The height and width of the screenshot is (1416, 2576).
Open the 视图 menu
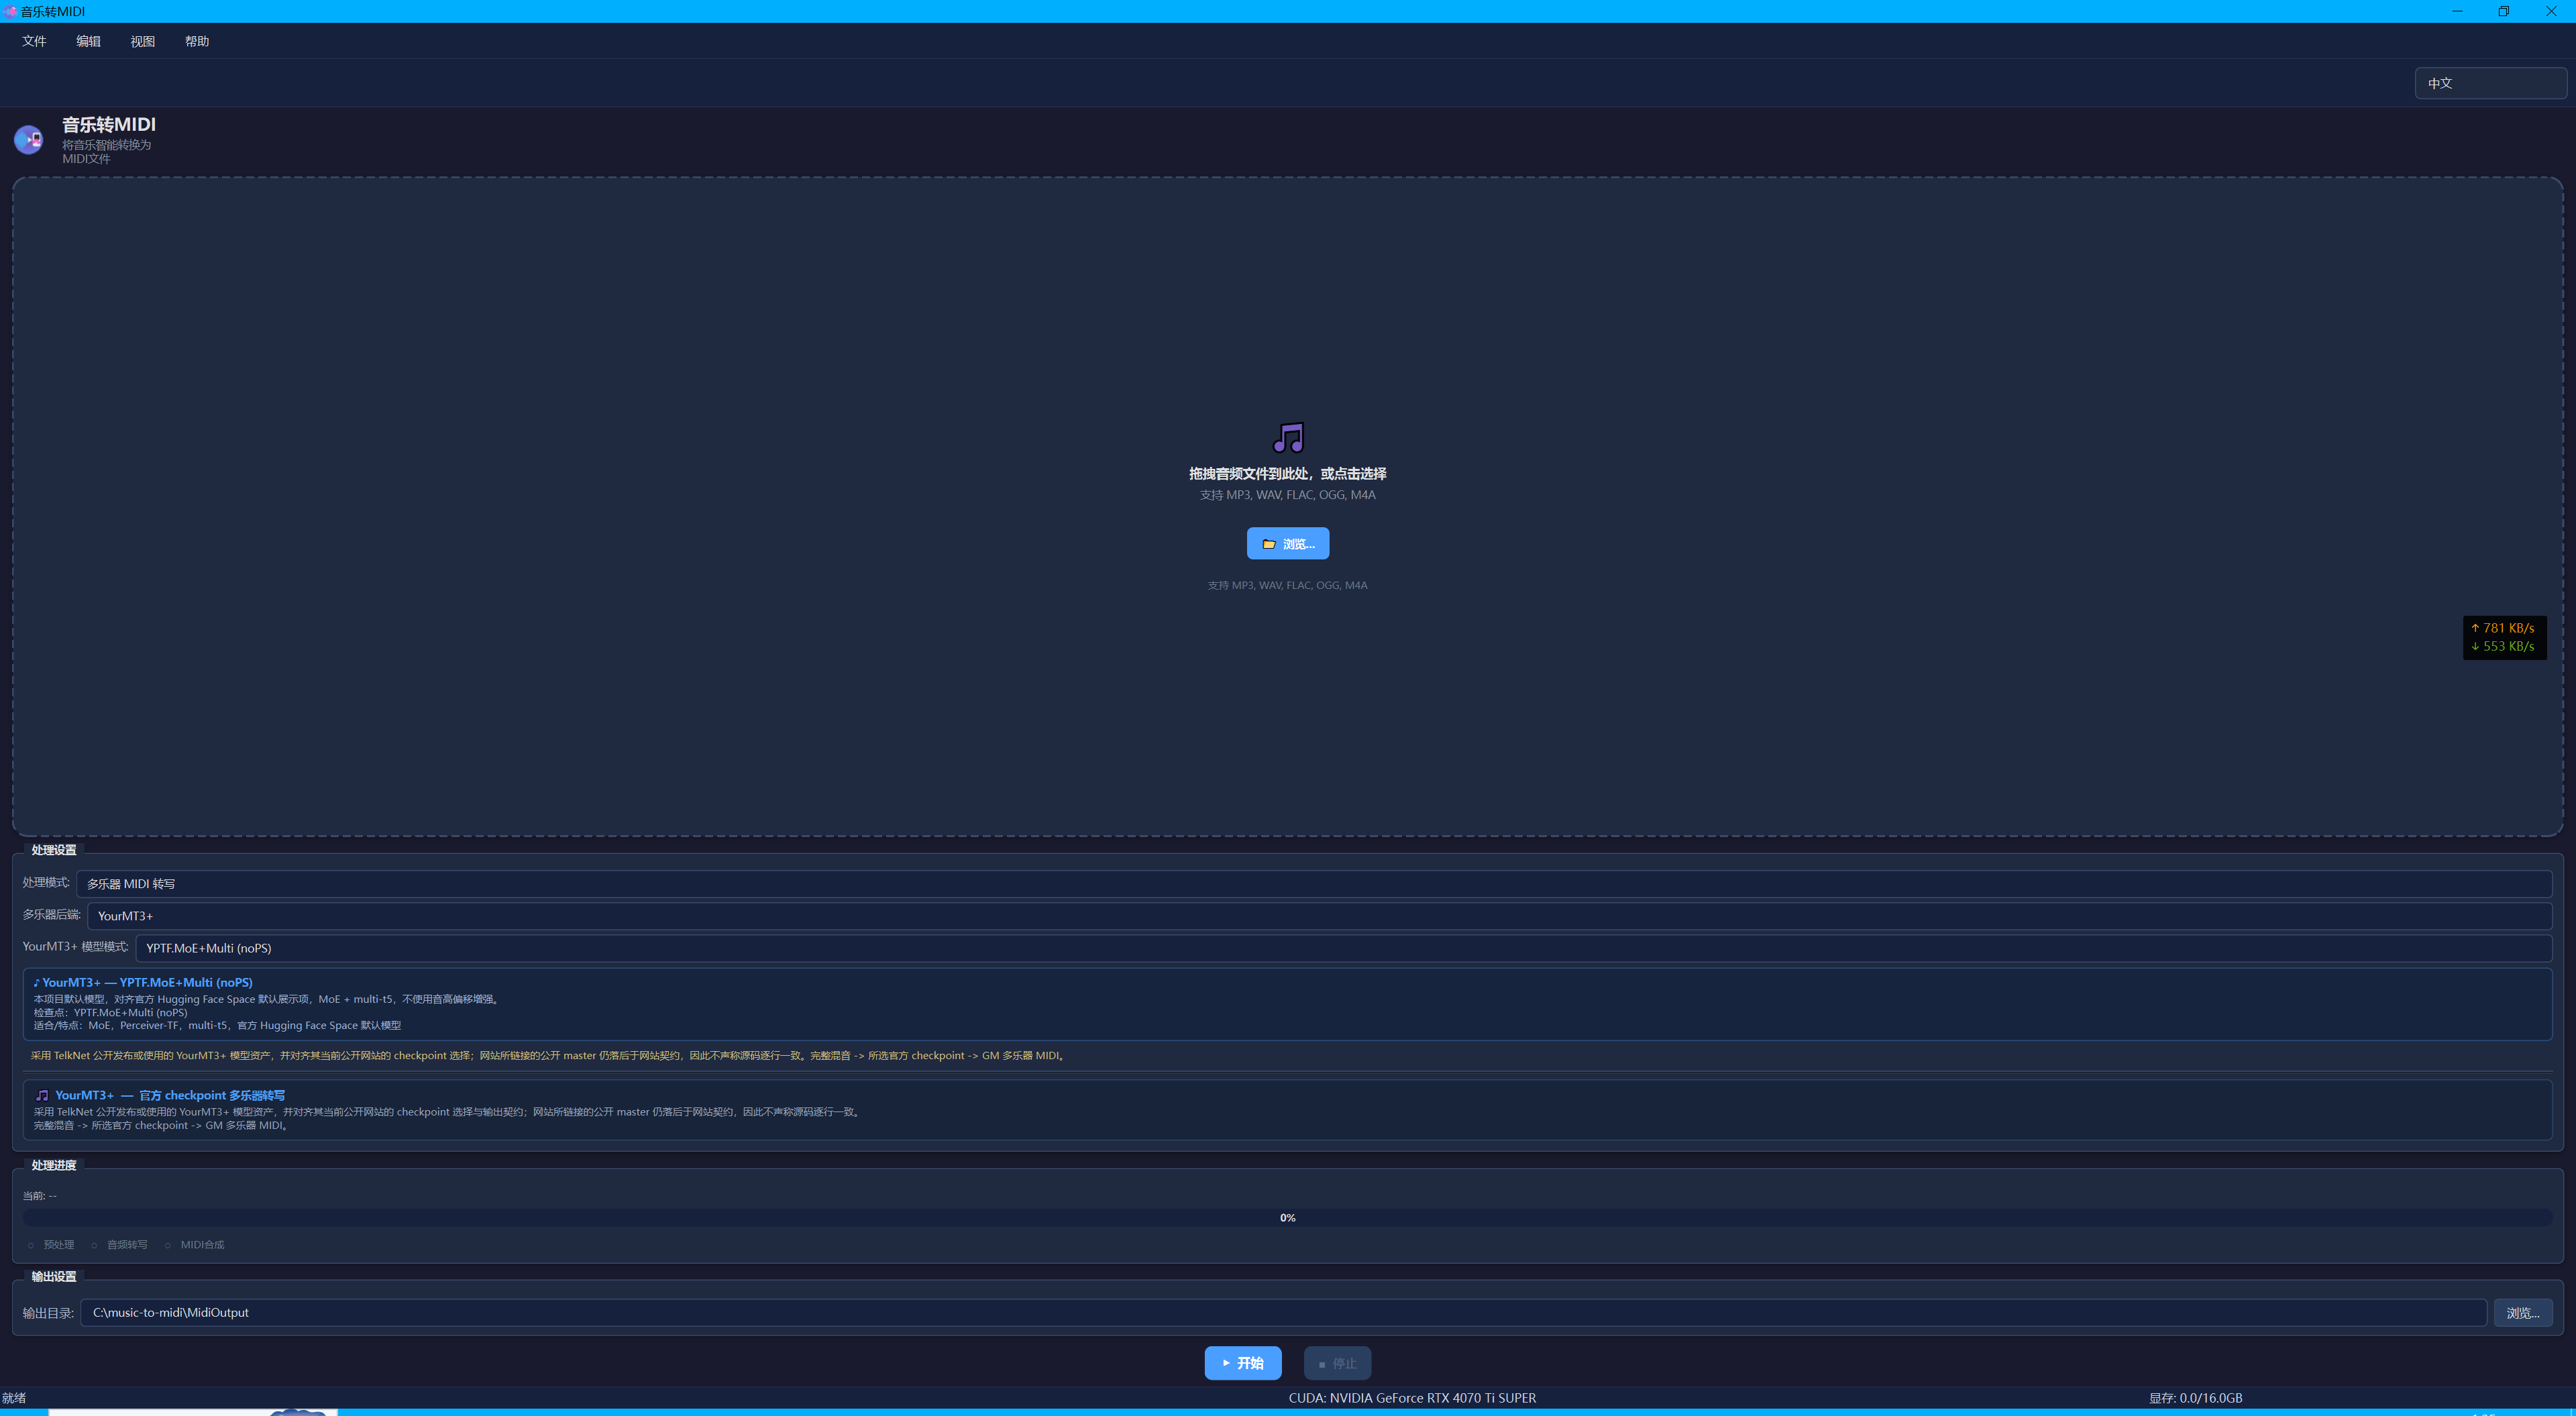[143, 41]
